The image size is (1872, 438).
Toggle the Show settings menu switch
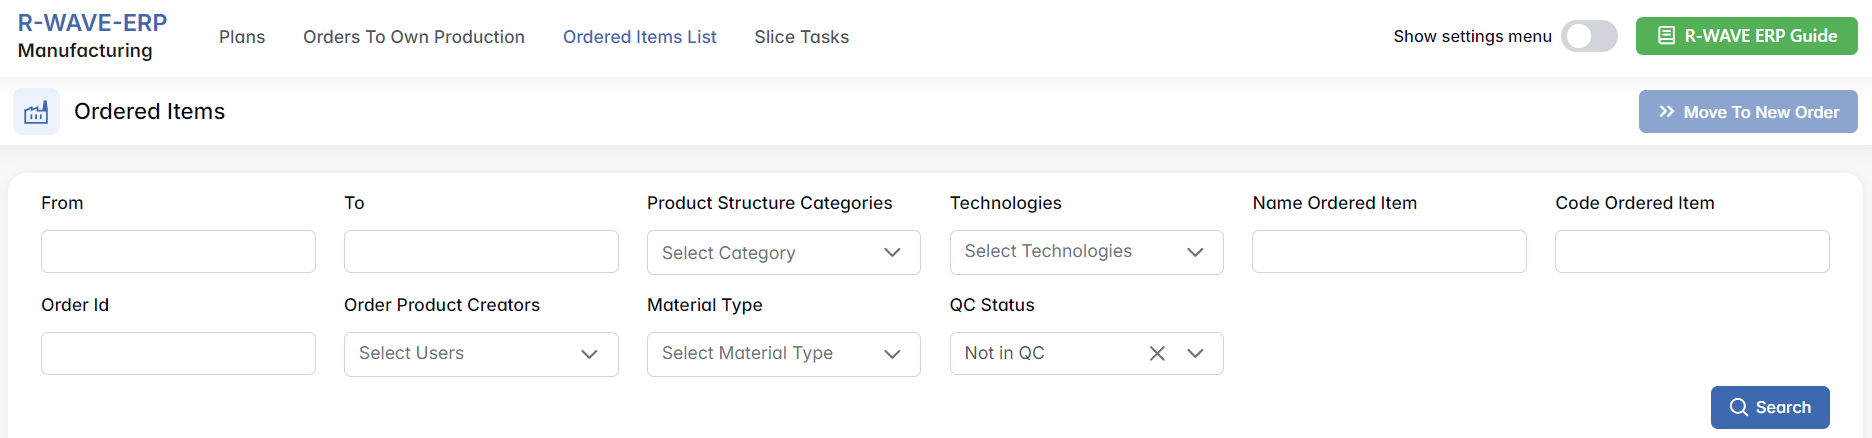pyautogui.click(x=1589, y=36)
